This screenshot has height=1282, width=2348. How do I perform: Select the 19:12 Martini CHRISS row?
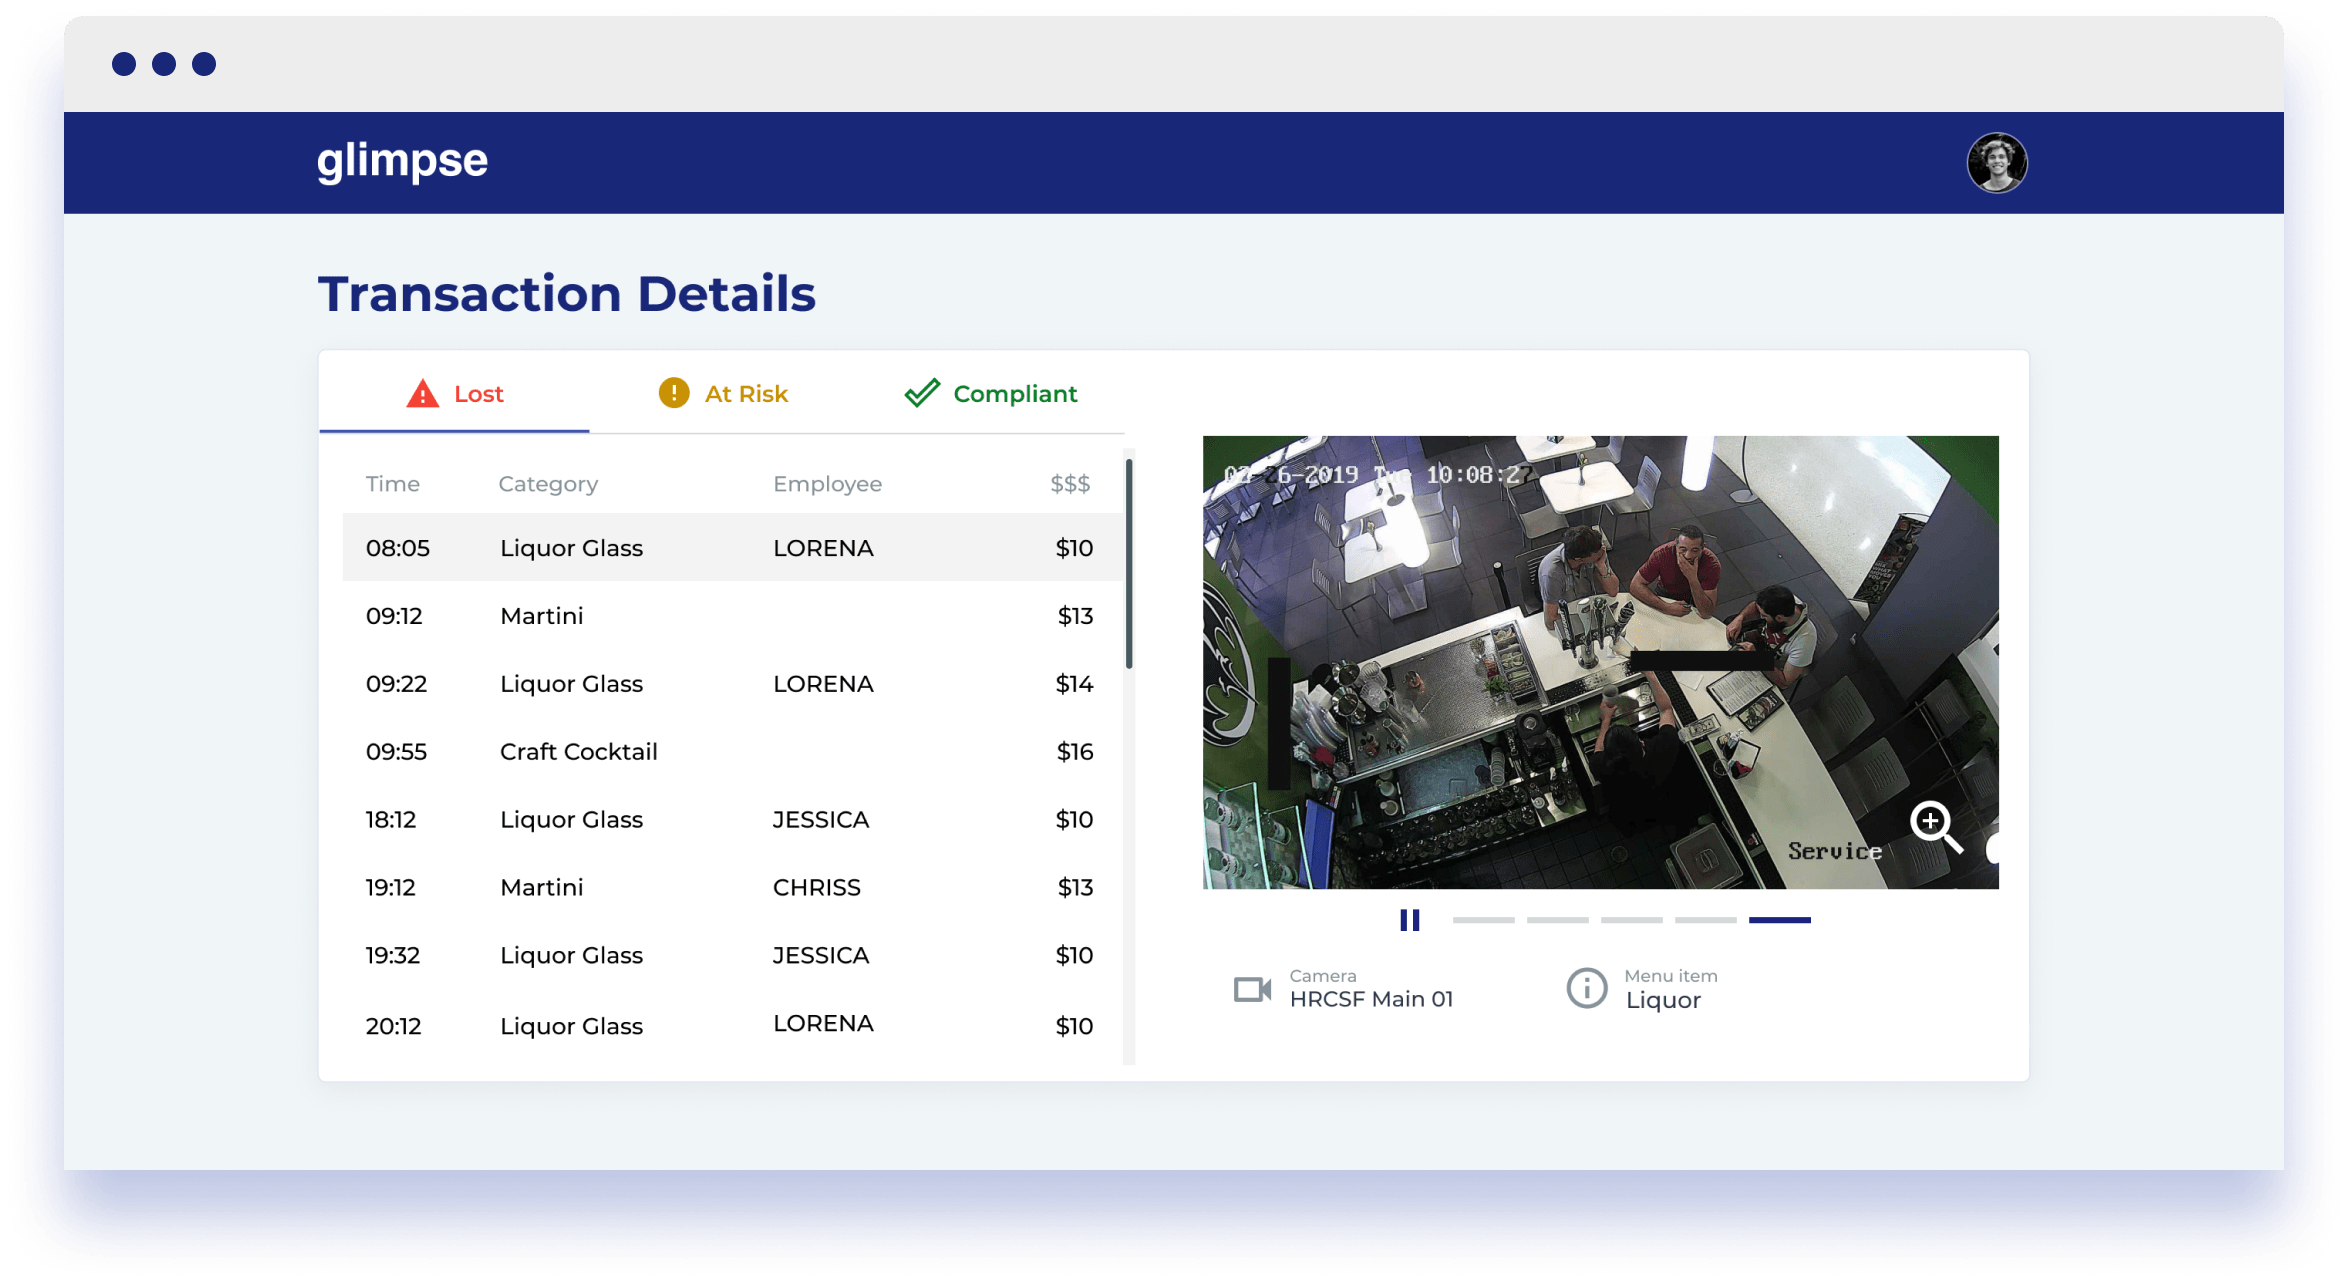pos(732,888)
